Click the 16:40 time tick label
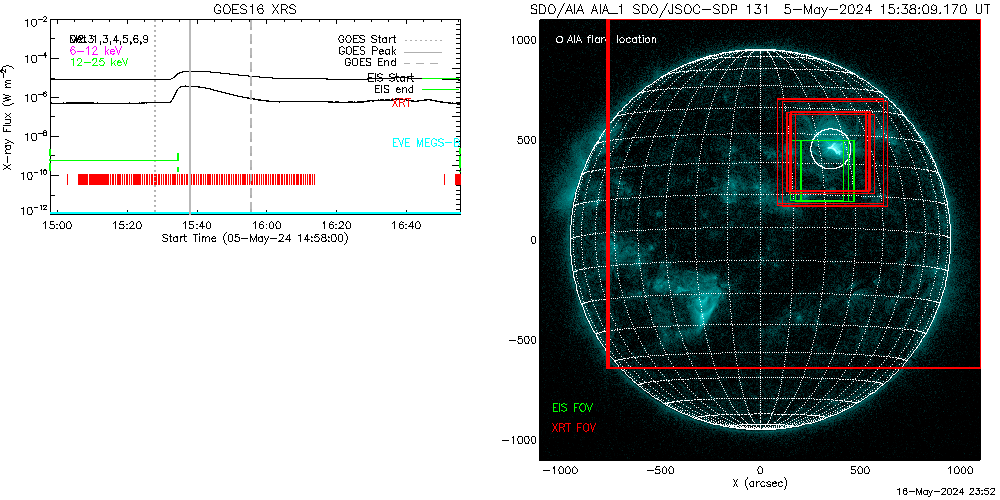The height and width of the screenshot is (500, 1000). (x=406, y=225)
